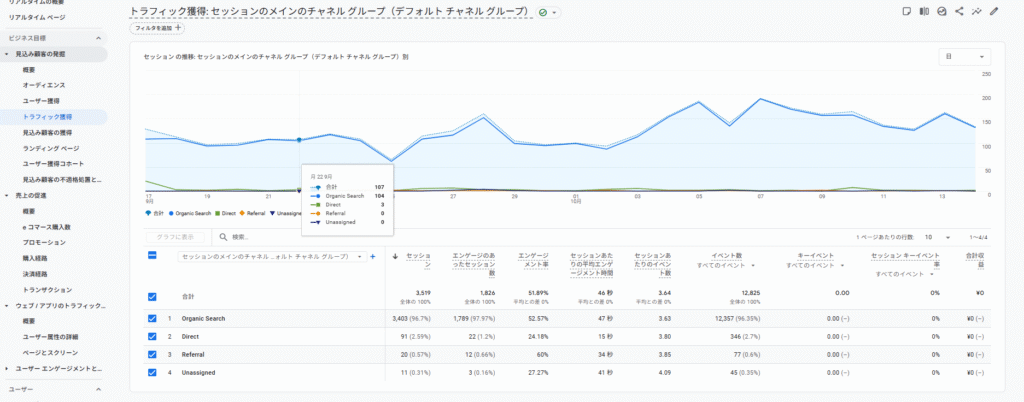Click the フィルタを追加 button
Viewport: 1024px width, 402px height.
[x=158, y=28]
